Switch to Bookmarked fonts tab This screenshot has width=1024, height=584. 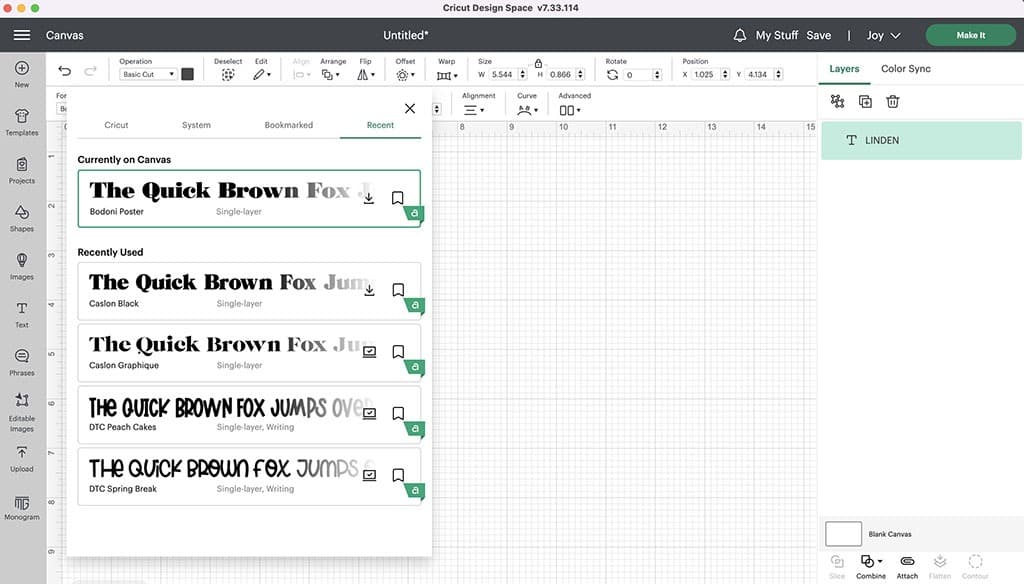pyautogui.click(x=289, y=125)
